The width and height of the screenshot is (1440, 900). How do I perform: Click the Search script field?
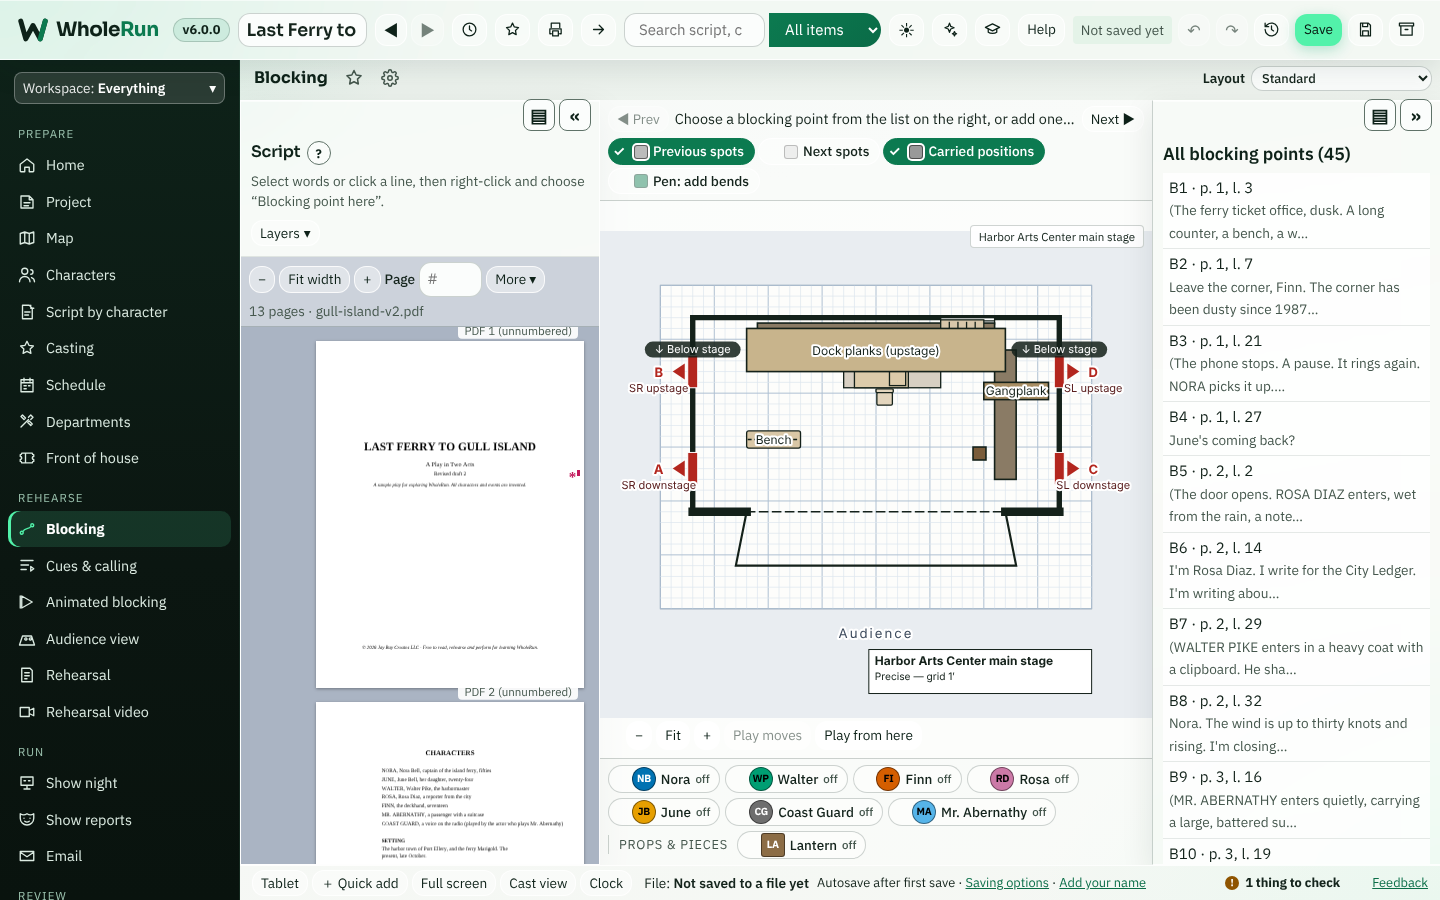pos(695,30)
